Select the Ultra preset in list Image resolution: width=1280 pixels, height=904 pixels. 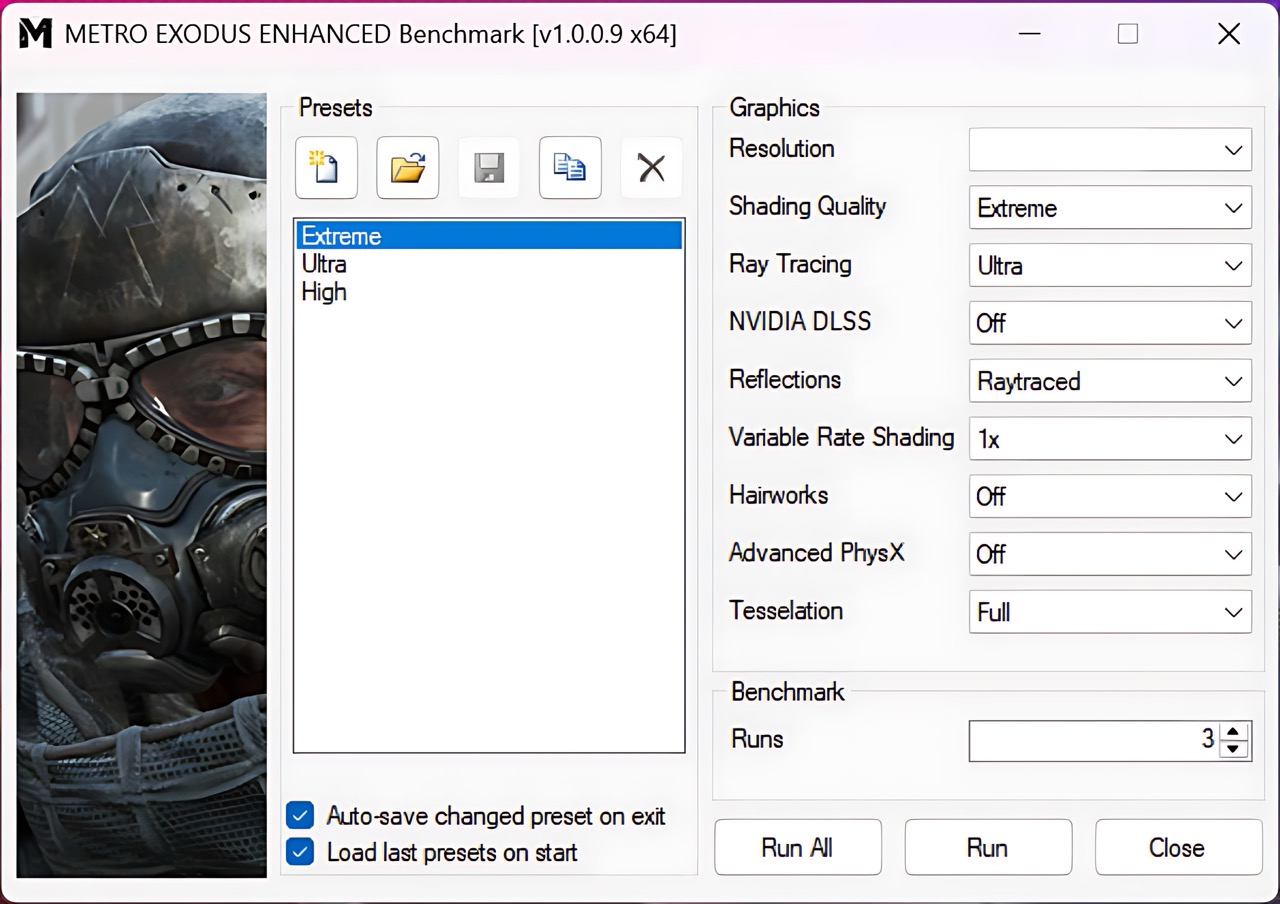click(x=489, y=264)
